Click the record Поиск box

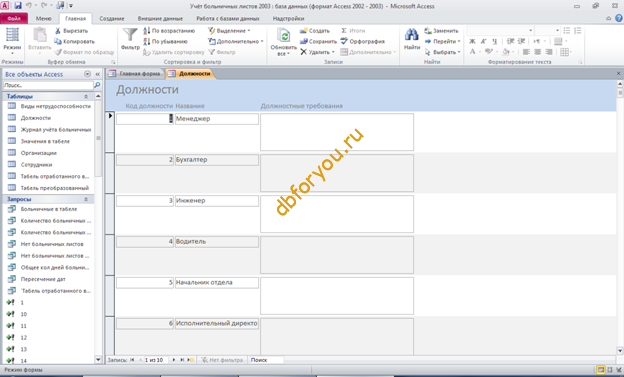pos(266,360)
